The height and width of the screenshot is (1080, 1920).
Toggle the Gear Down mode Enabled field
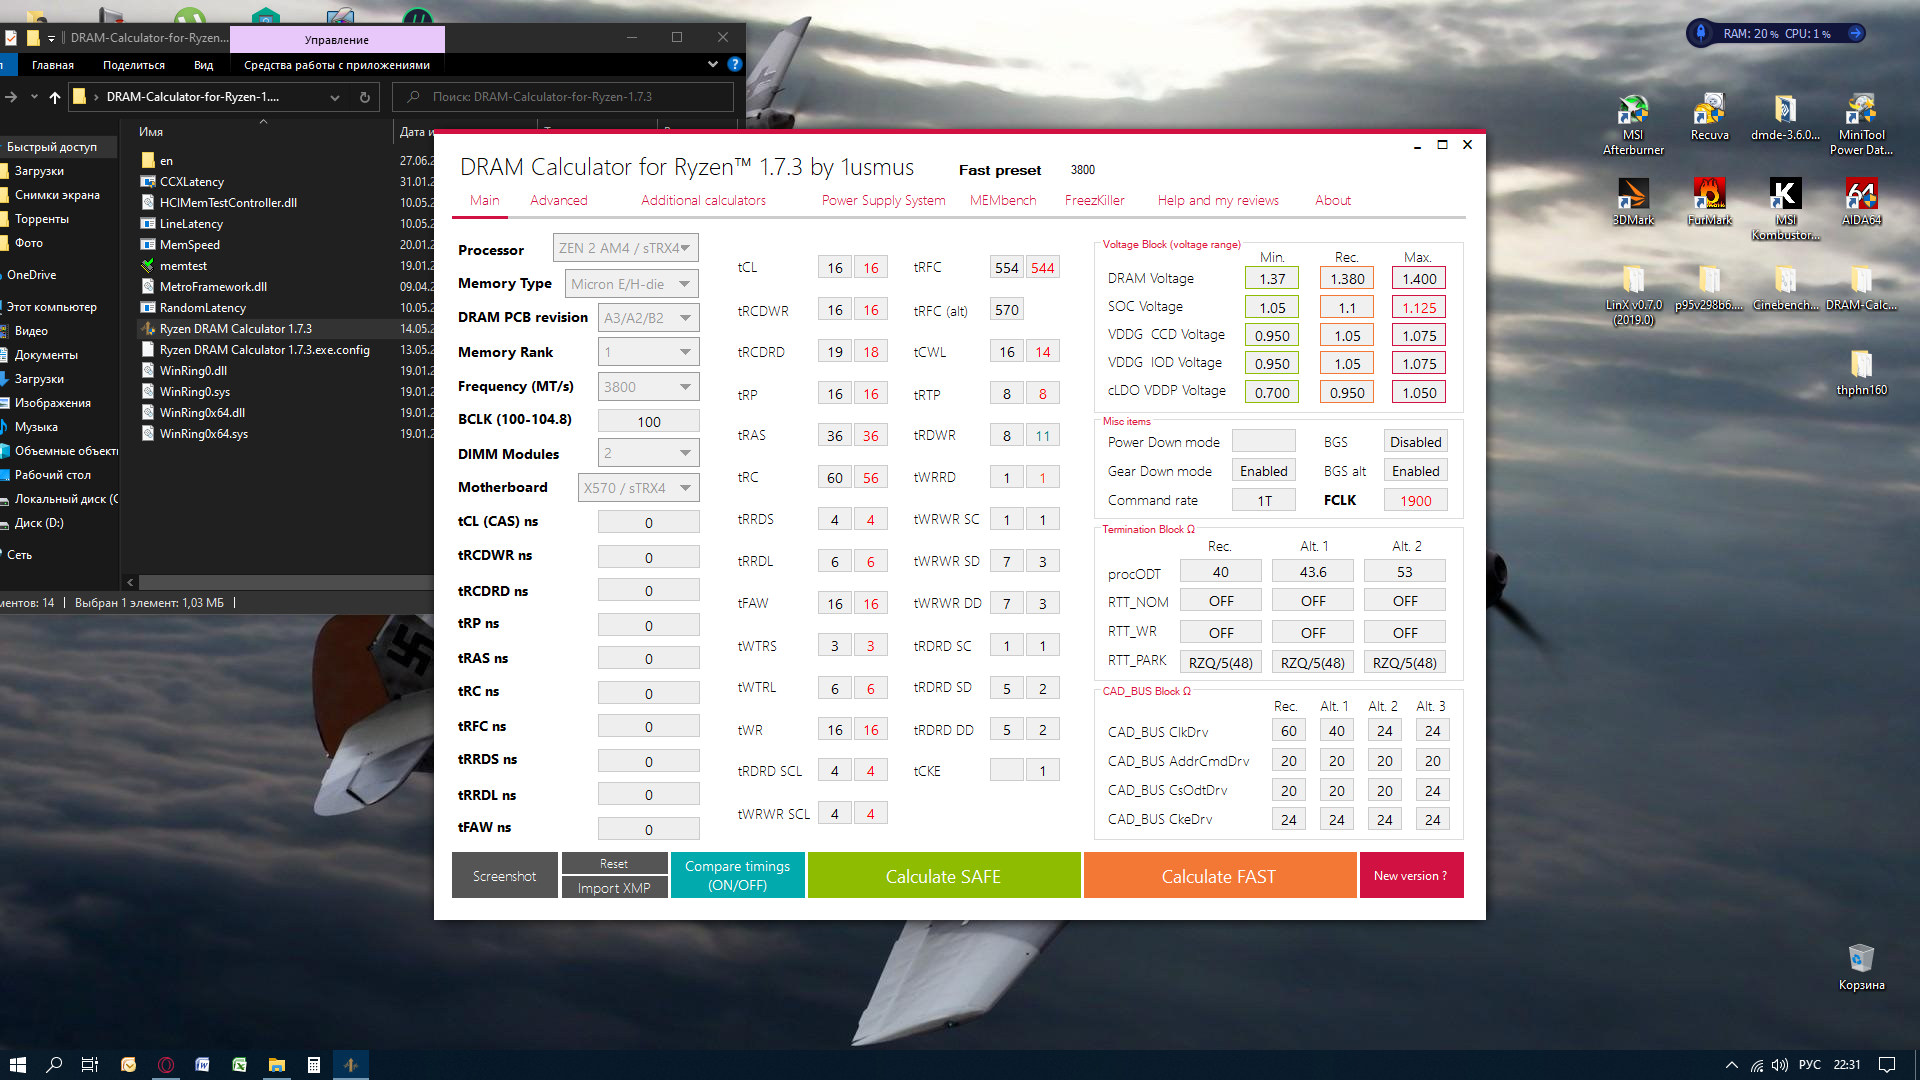[1263, 471]
